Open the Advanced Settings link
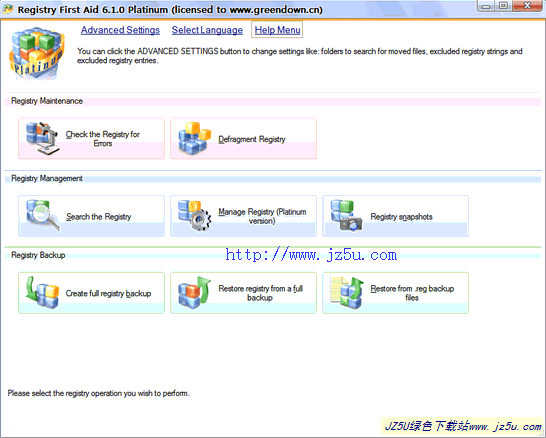546x438 pixels. [x=120, y=30]
